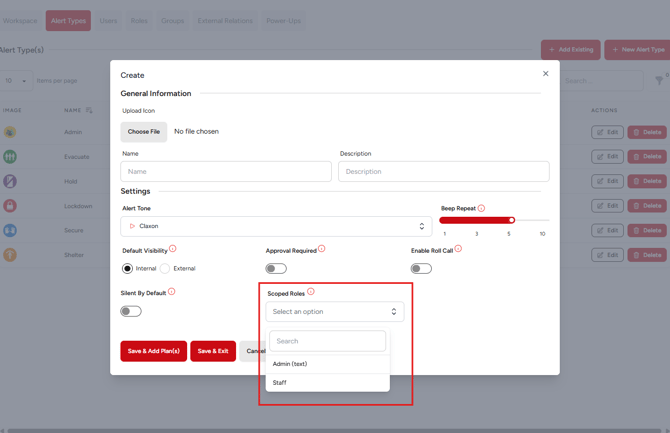The height and width of the screenshot is (433, 670).
Task: Pick Admin (text) role option
Action: click(x=290, y=364)
